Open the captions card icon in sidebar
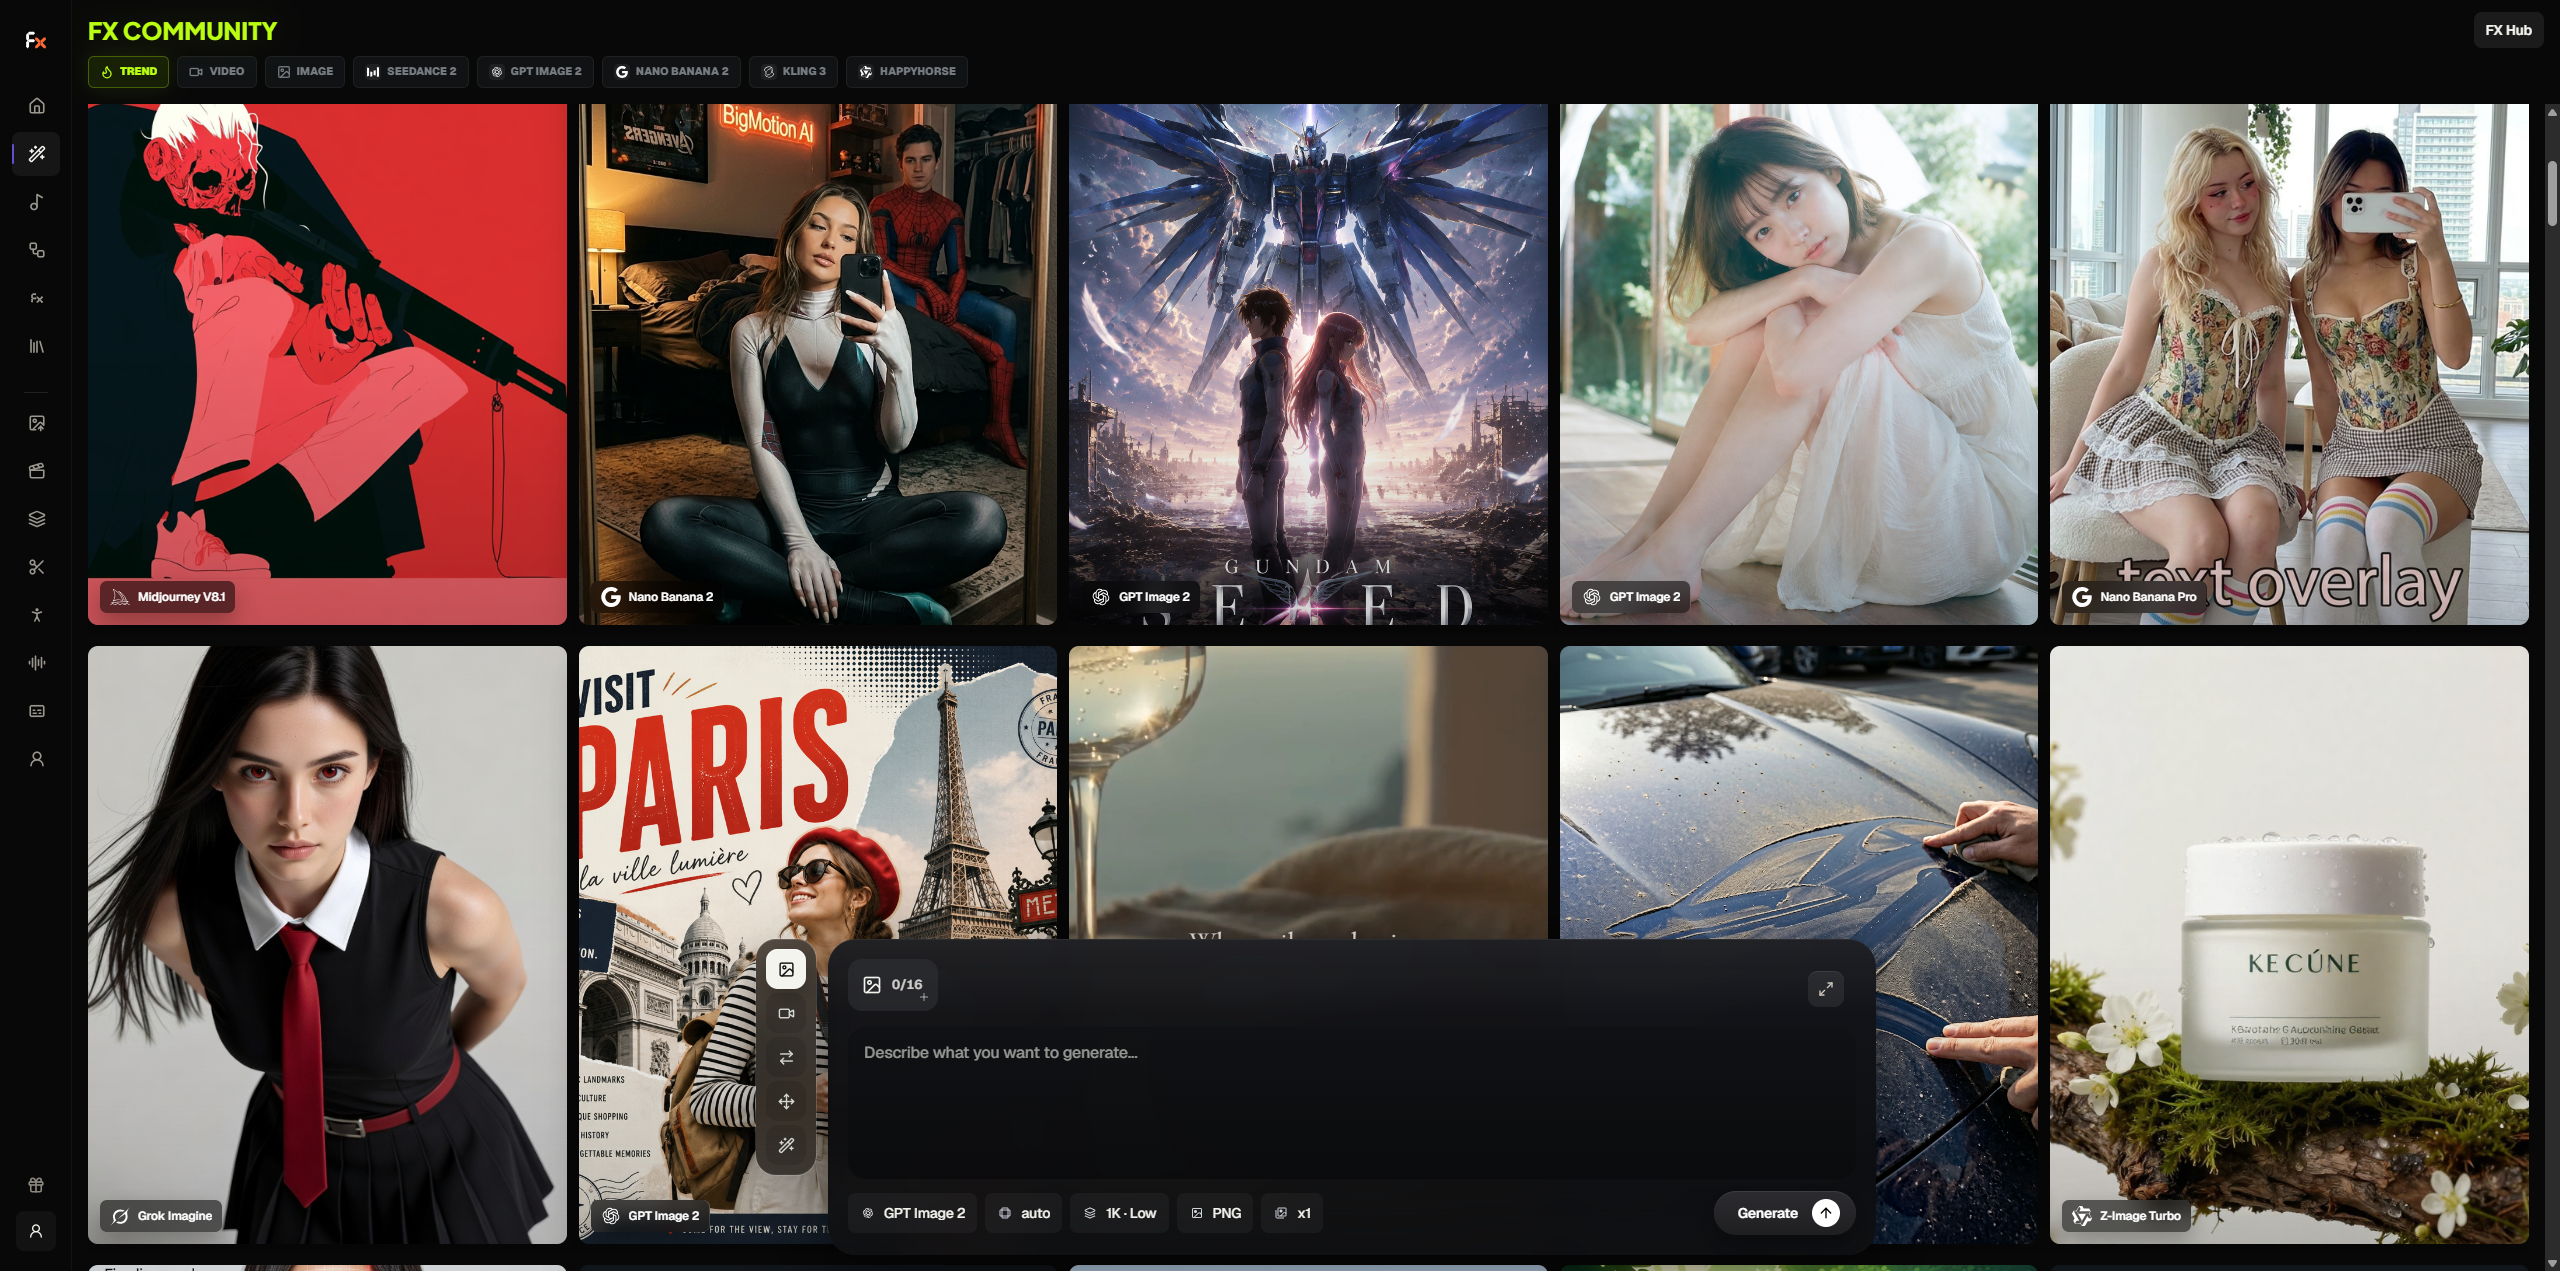This screenshot has height=1271, width=2560. [x=37, y=711]
